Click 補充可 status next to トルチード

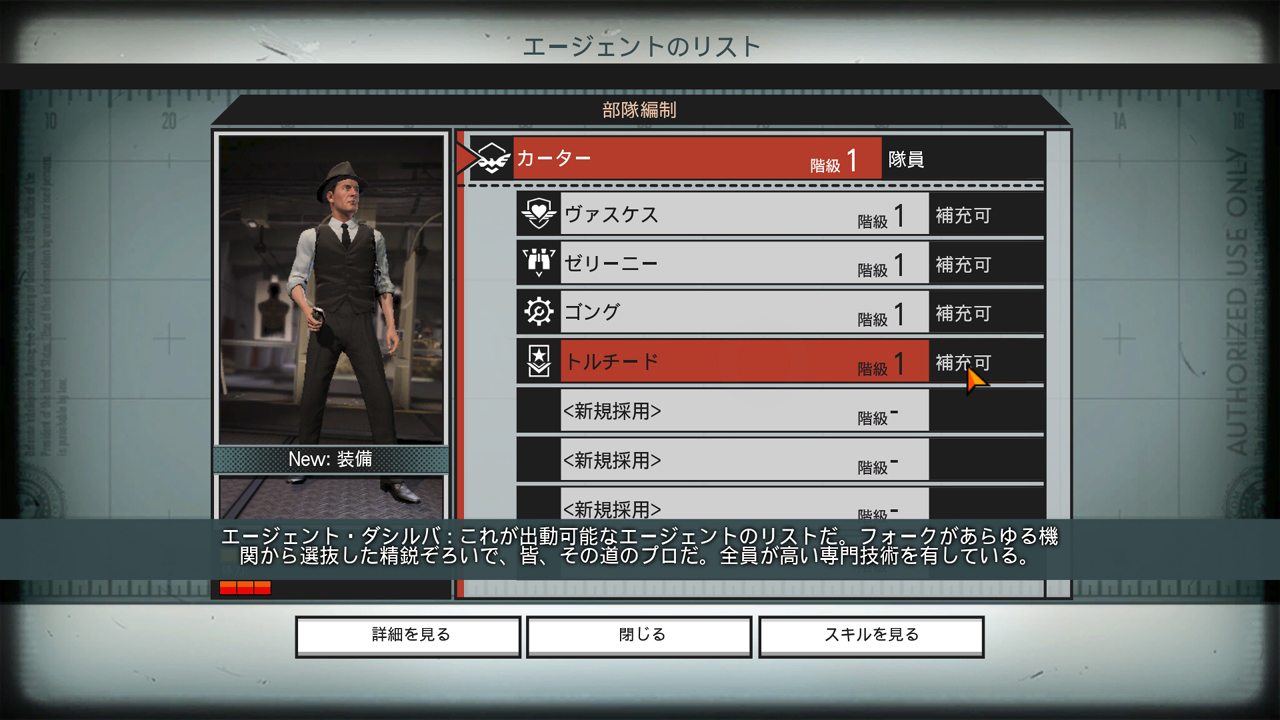pos(963,362)
